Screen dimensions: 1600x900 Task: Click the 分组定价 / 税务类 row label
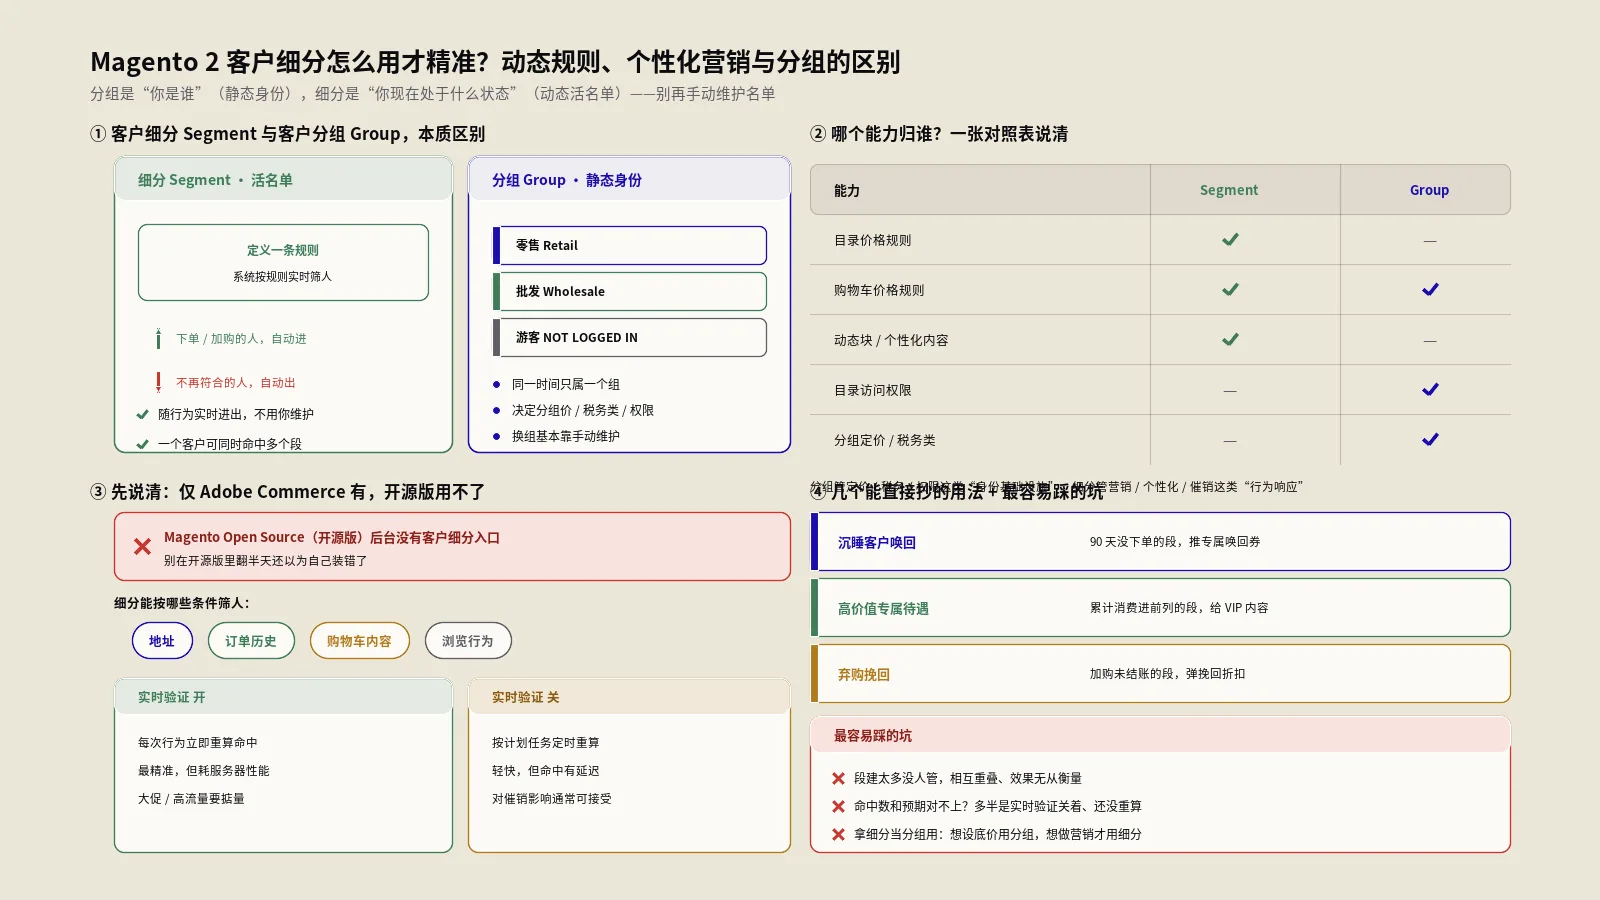tap(885, 440)
